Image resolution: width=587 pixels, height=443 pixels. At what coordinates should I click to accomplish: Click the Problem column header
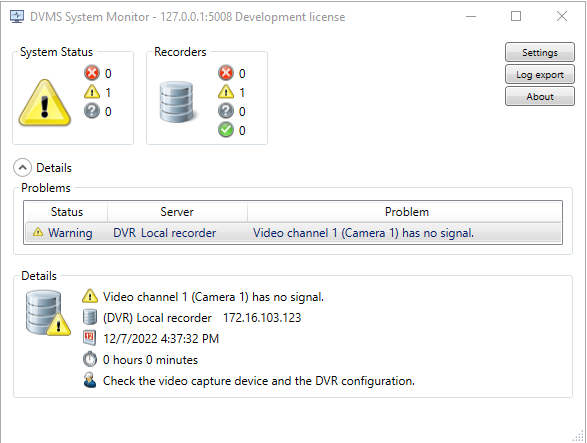tap(407, 212)
